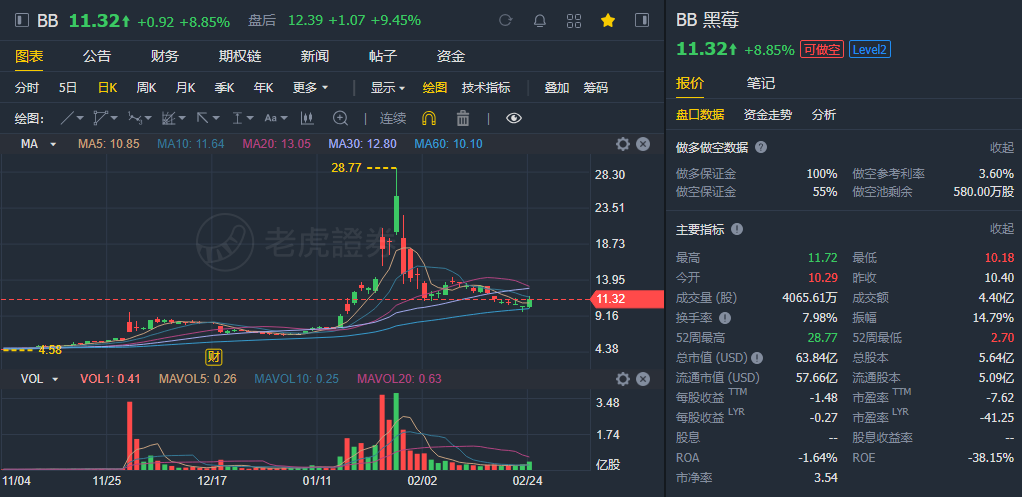
Task: Click the 11.32 current price label
Action: click(626, 300)
